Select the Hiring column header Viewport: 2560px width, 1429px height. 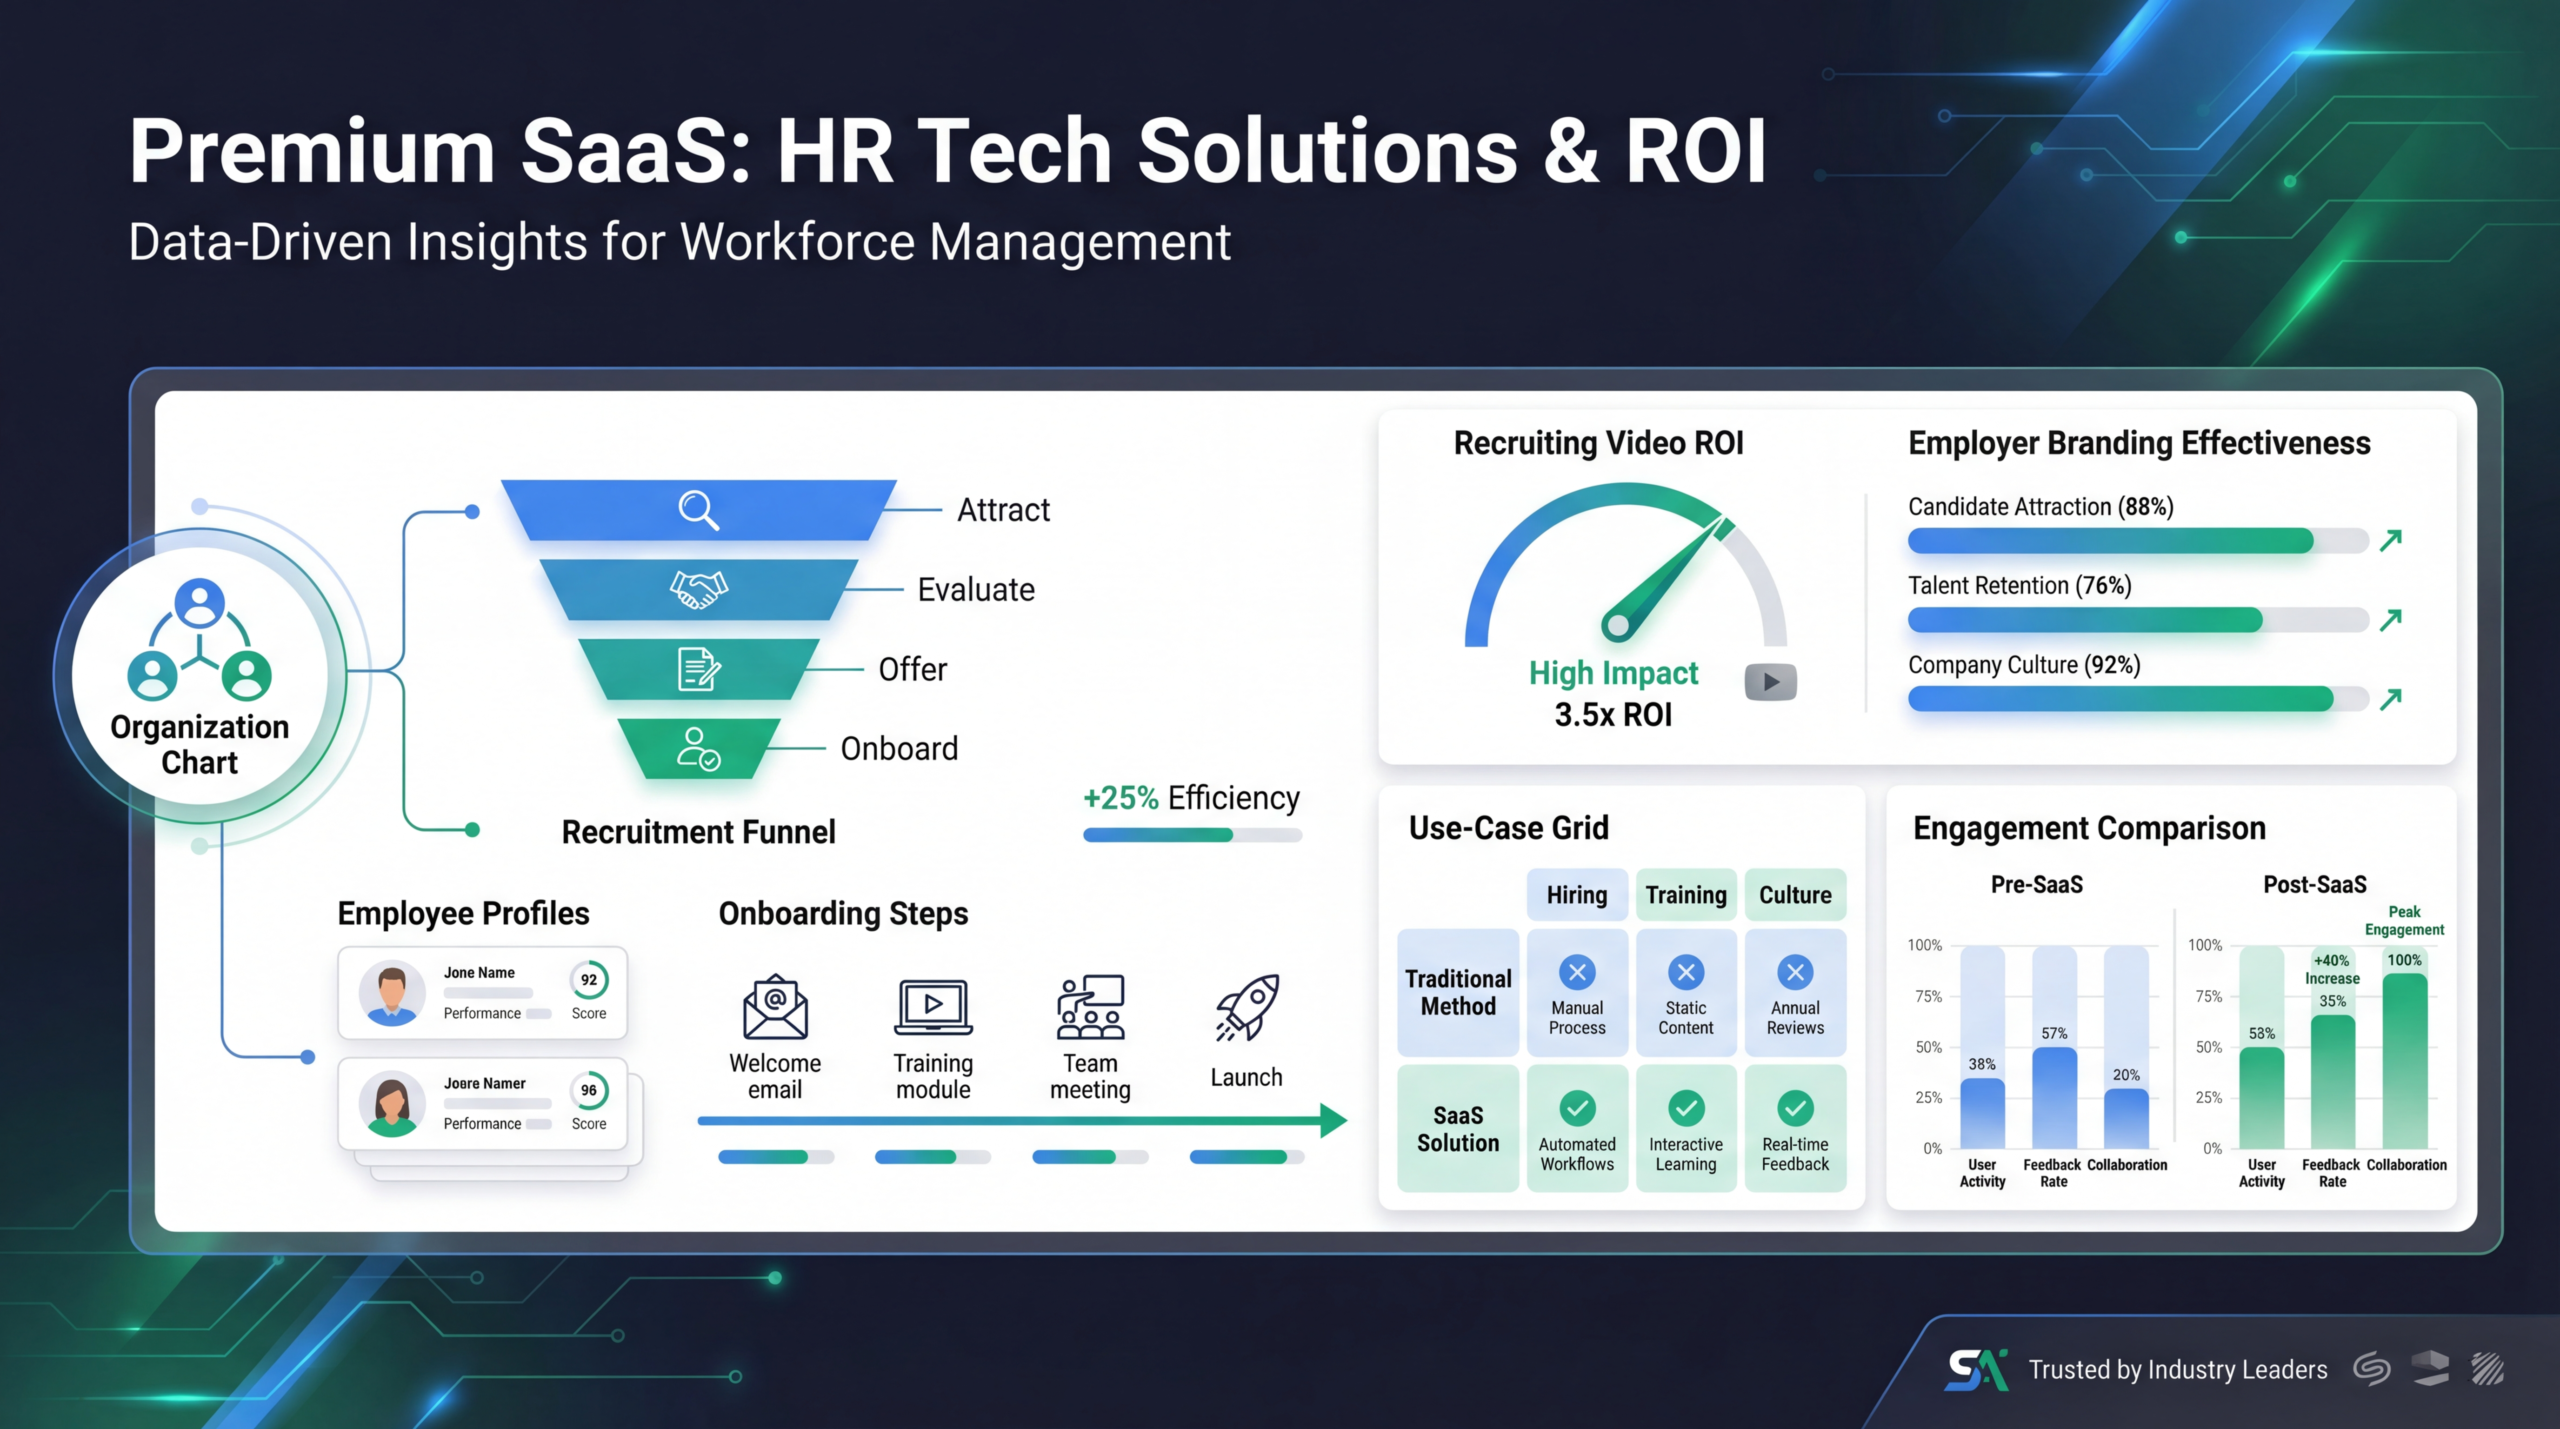1577,895
